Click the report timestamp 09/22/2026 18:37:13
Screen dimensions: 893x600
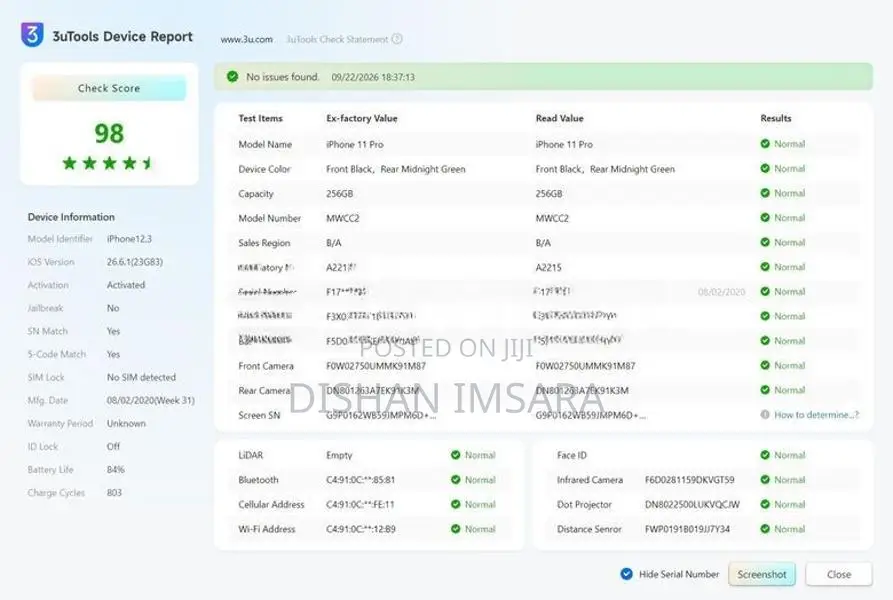pyautogui.click(x=373, y=77)
